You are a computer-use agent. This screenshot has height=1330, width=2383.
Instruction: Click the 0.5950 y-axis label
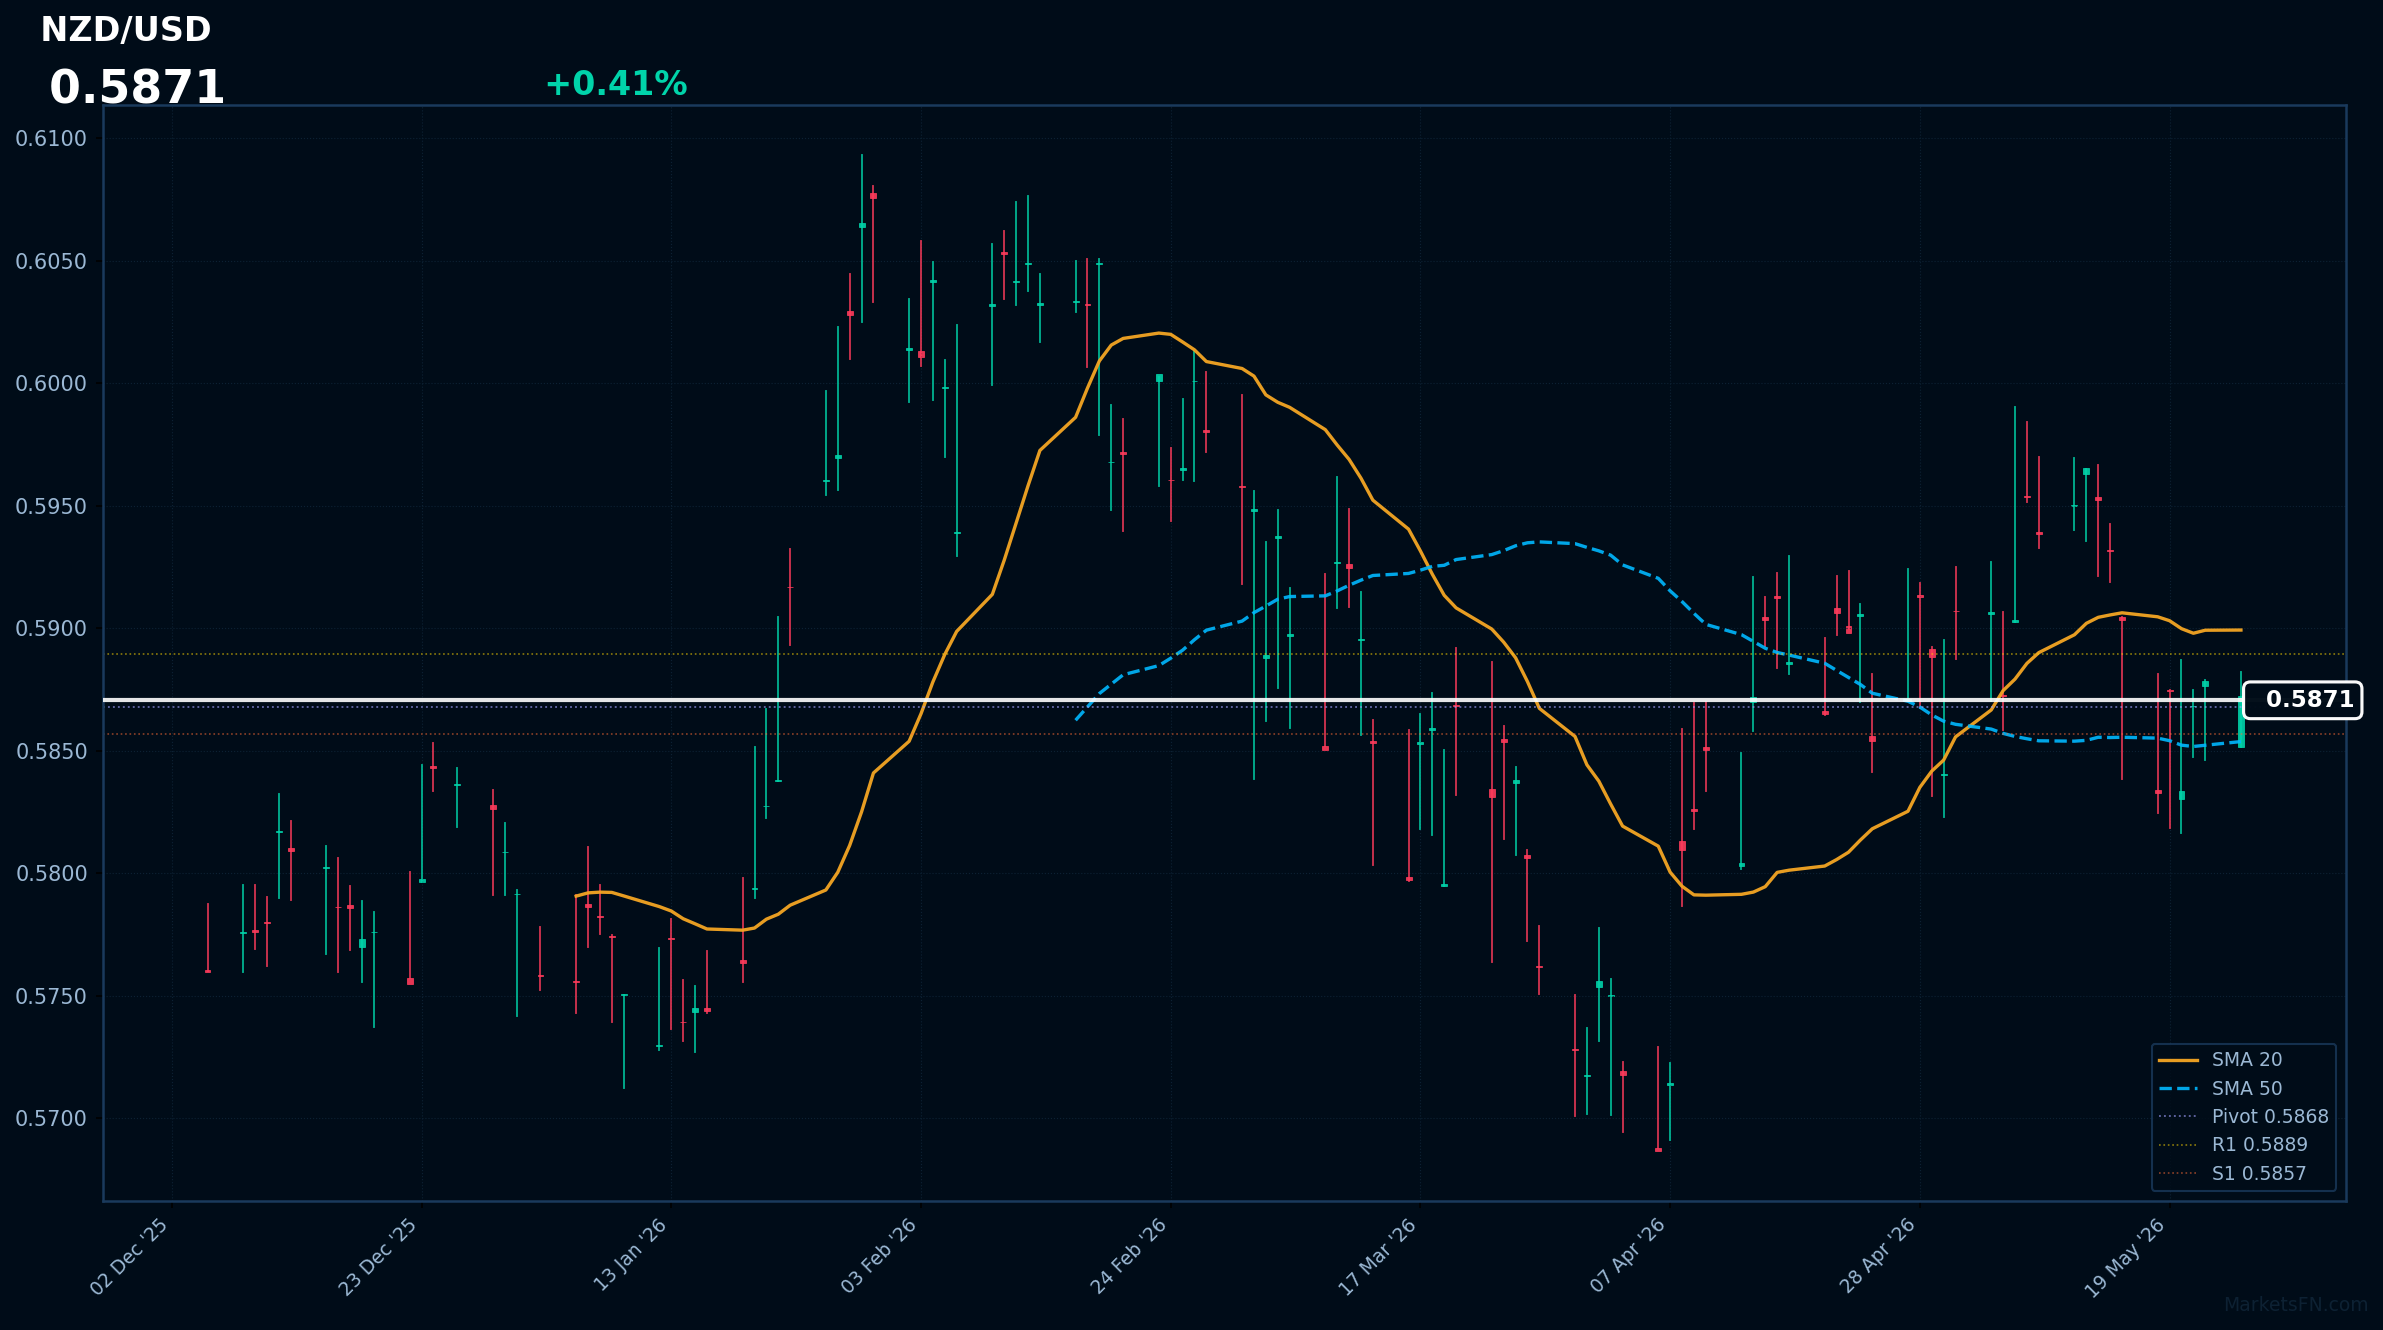(51, 507)
